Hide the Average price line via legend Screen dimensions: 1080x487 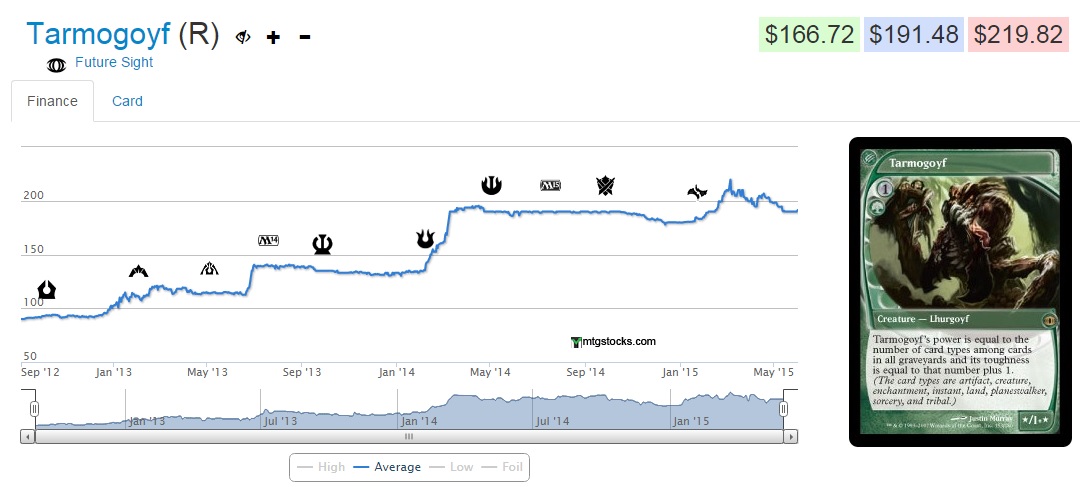point(386,467)
